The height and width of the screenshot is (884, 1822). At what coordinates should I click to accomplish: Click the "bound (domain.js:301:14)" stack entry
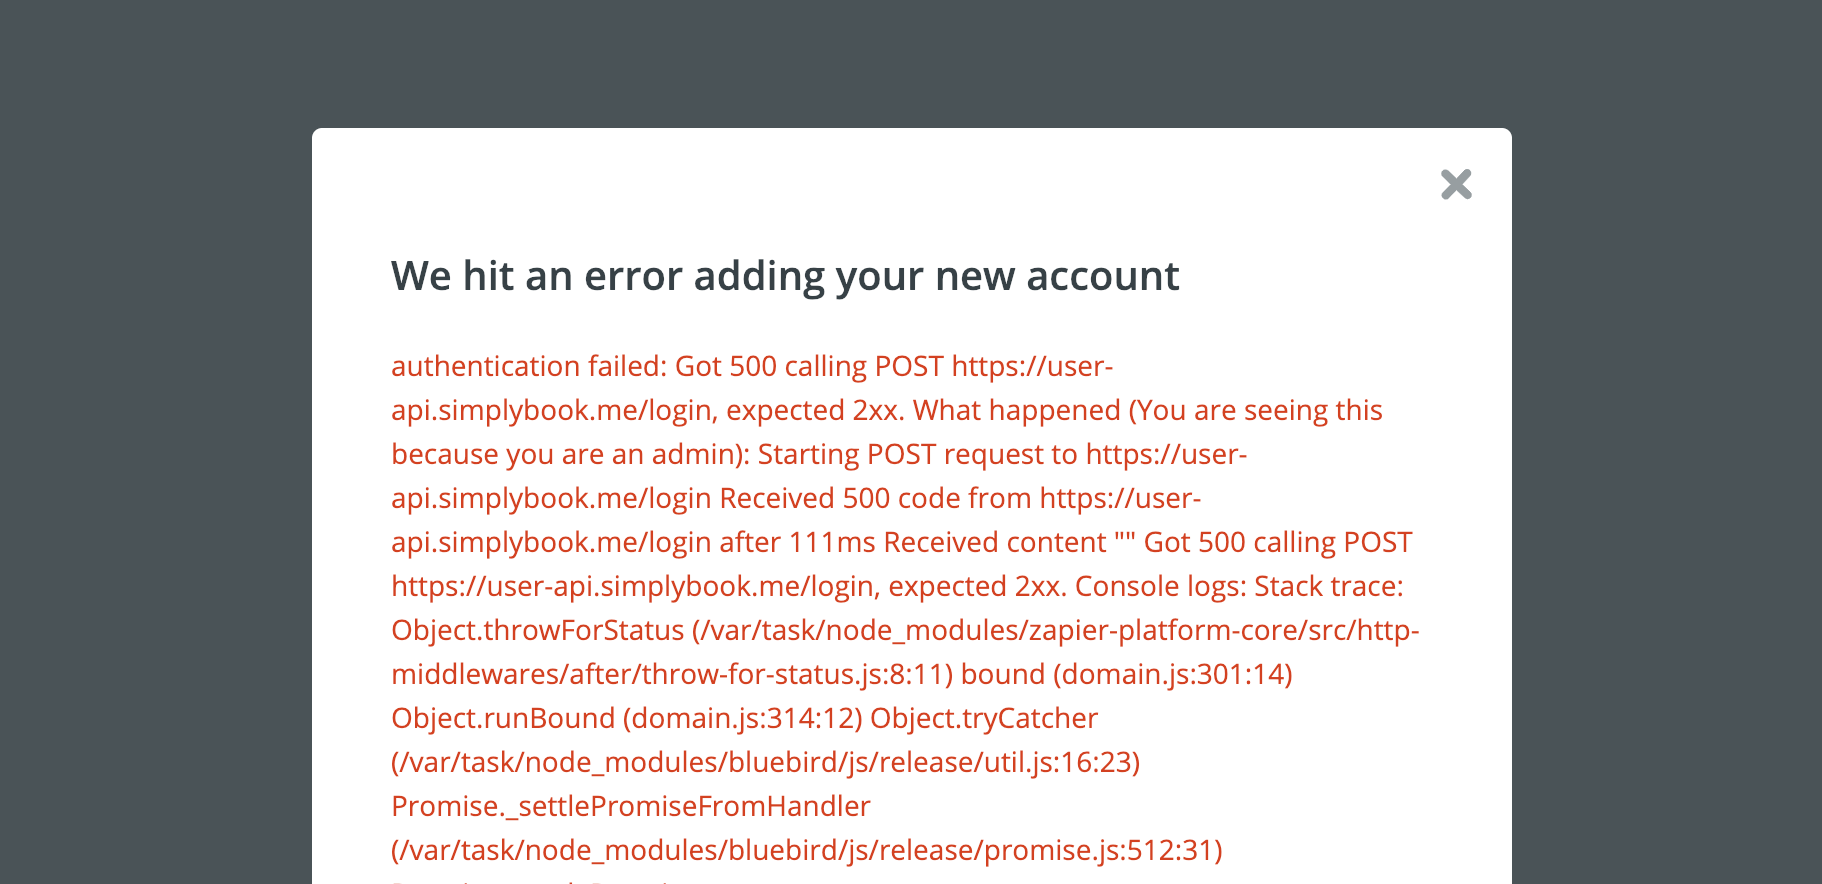click(x=1126, y=674)
